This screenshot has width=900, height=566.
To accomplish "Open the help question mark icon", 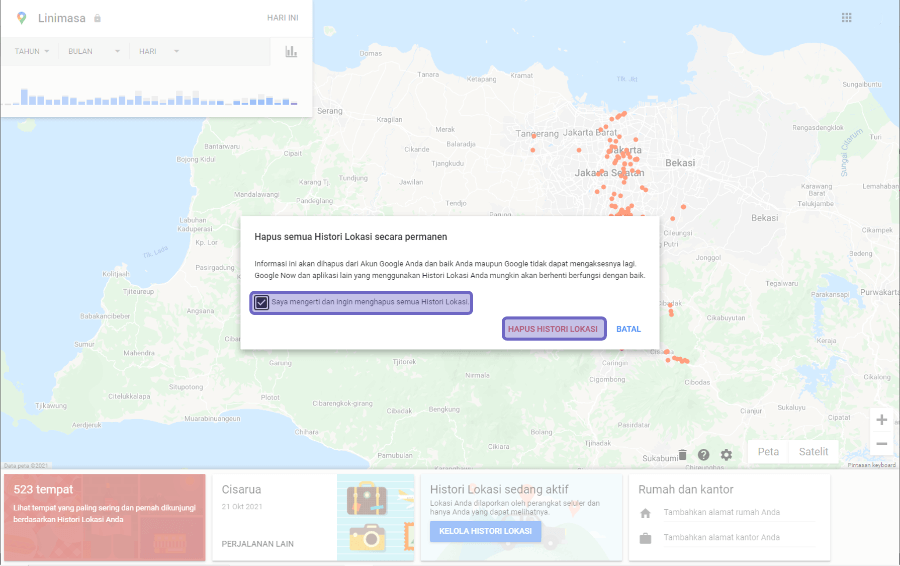I will point(704,455).
